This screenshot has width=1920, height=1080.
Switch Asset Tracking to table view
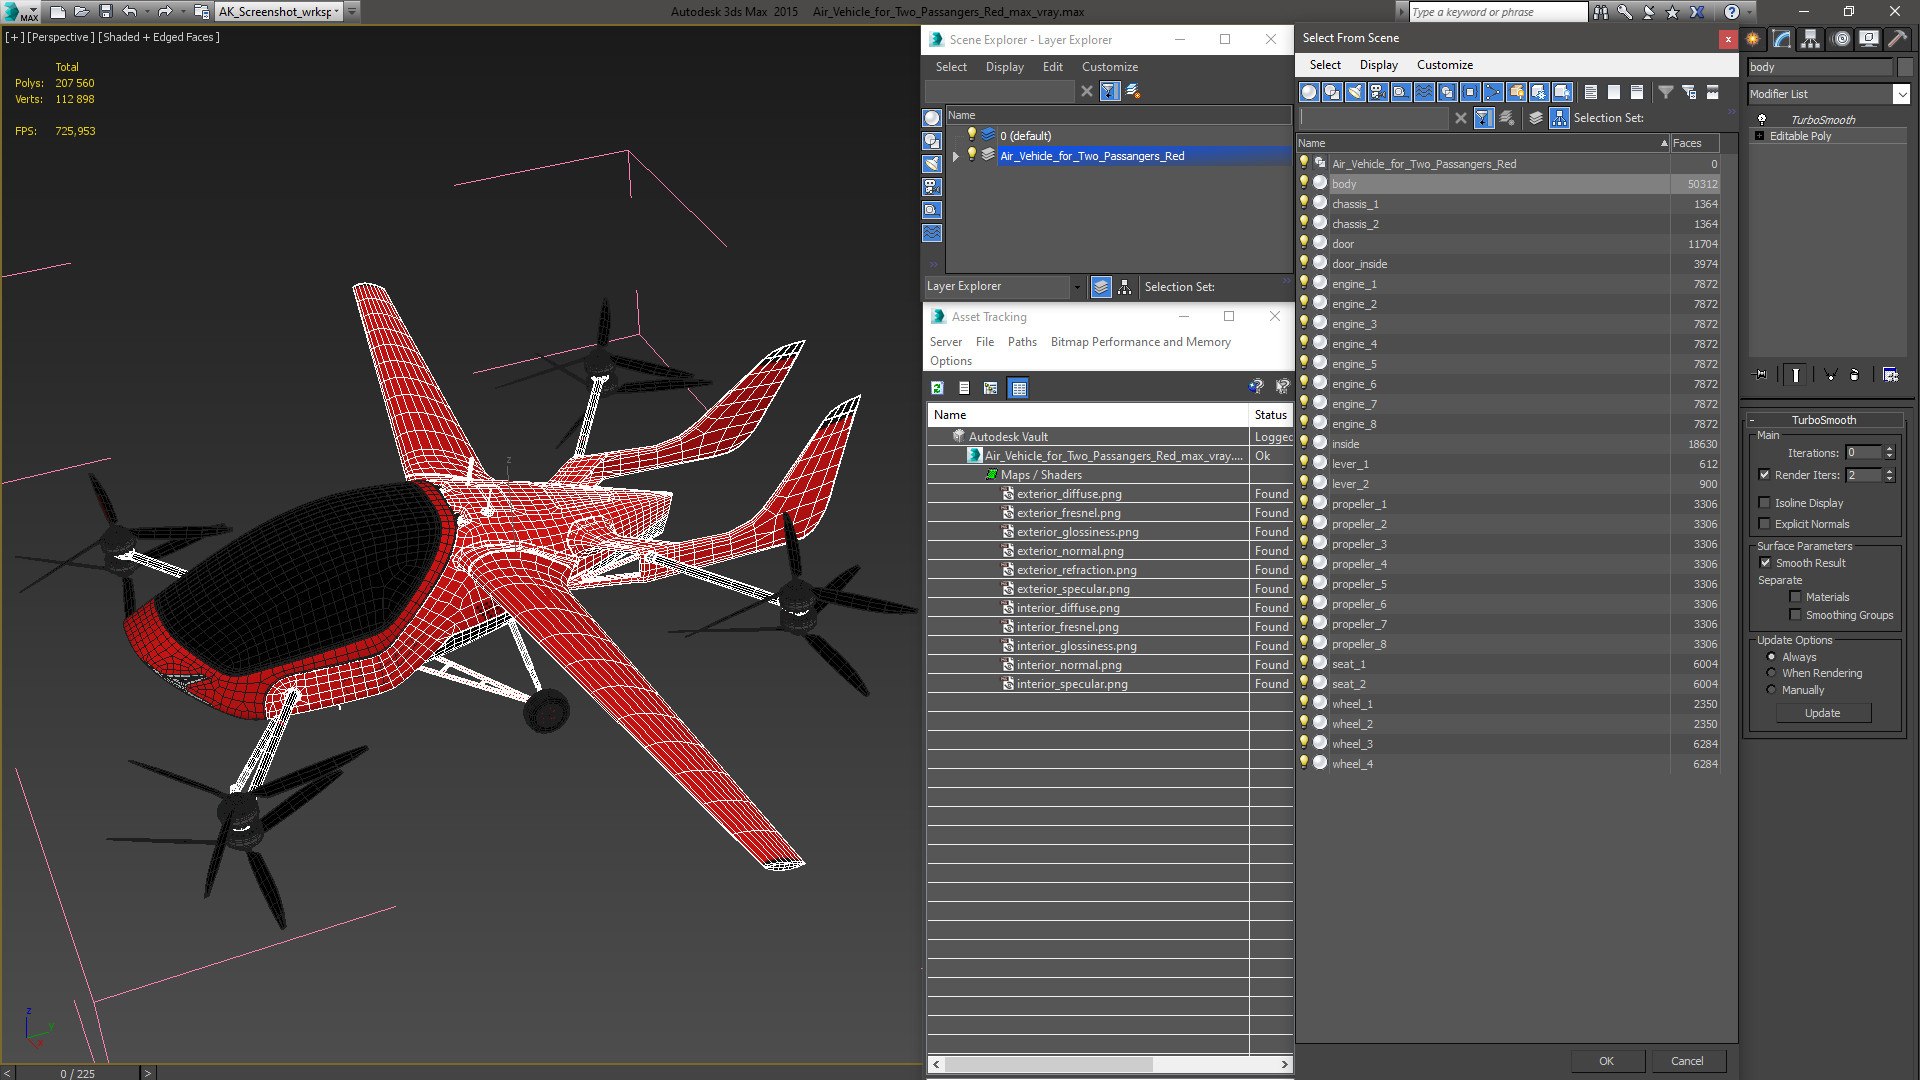[x=1018, y=388]
